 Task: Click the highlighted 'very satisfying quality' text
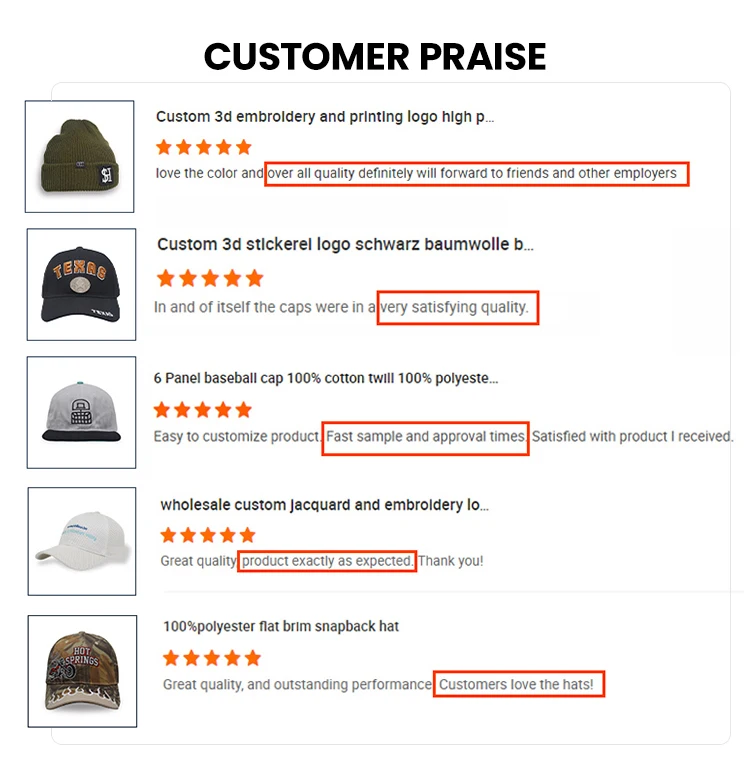point(457,308)
